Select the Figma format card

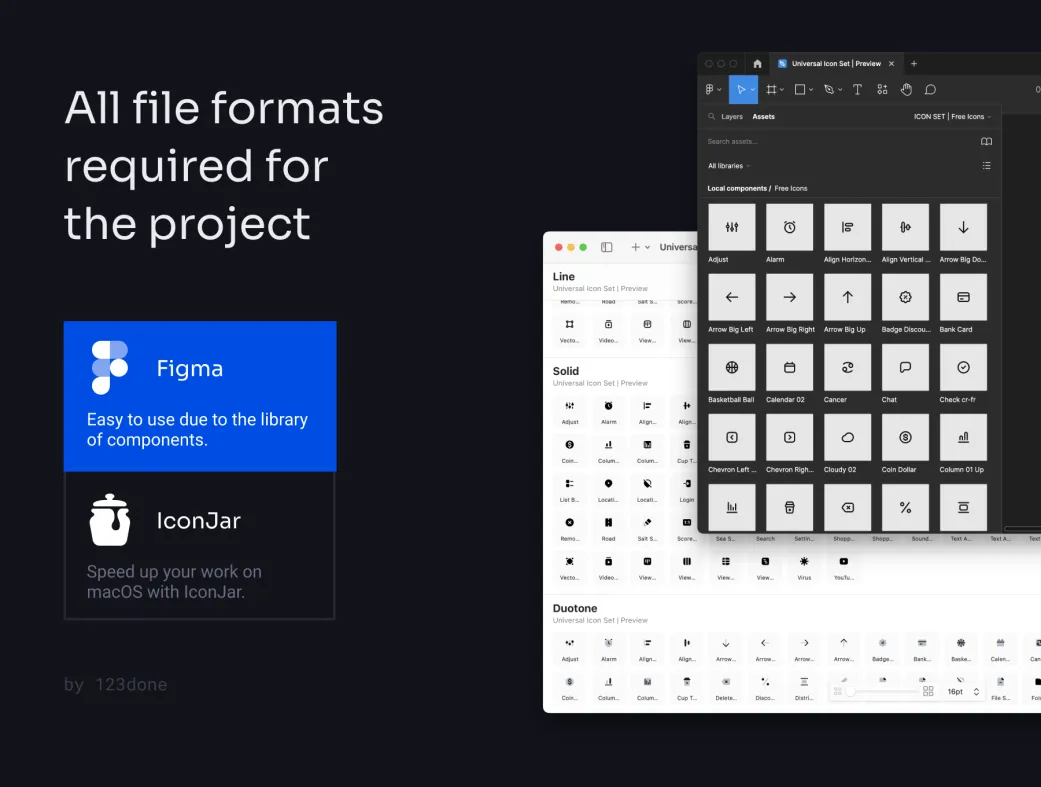200,396
